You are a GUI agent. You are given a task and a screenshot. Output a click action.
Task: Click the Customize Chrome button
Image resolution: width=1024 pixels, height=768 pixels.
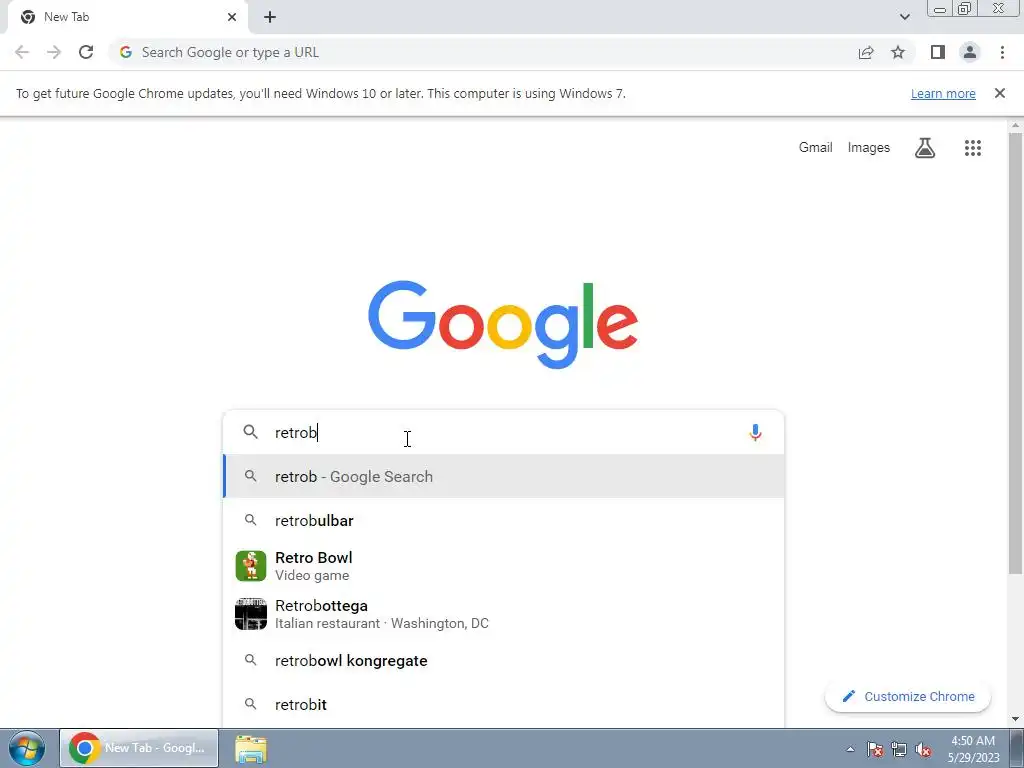tap(908, 697)
